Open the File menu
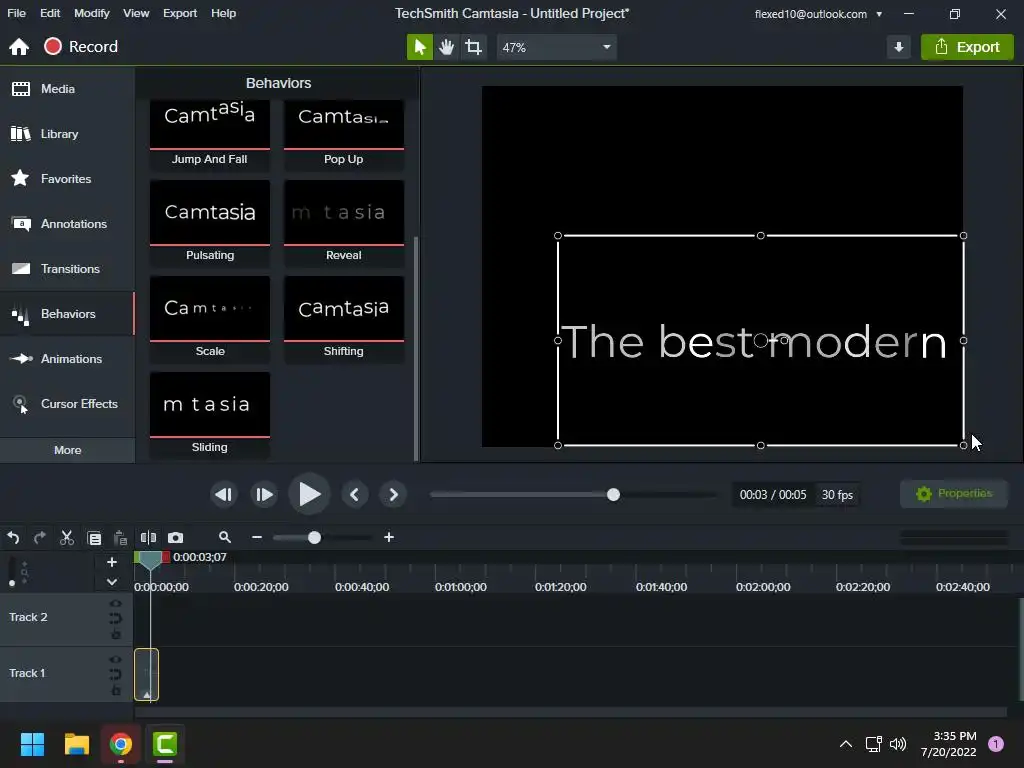1024x768 pixels. point(16,13)
